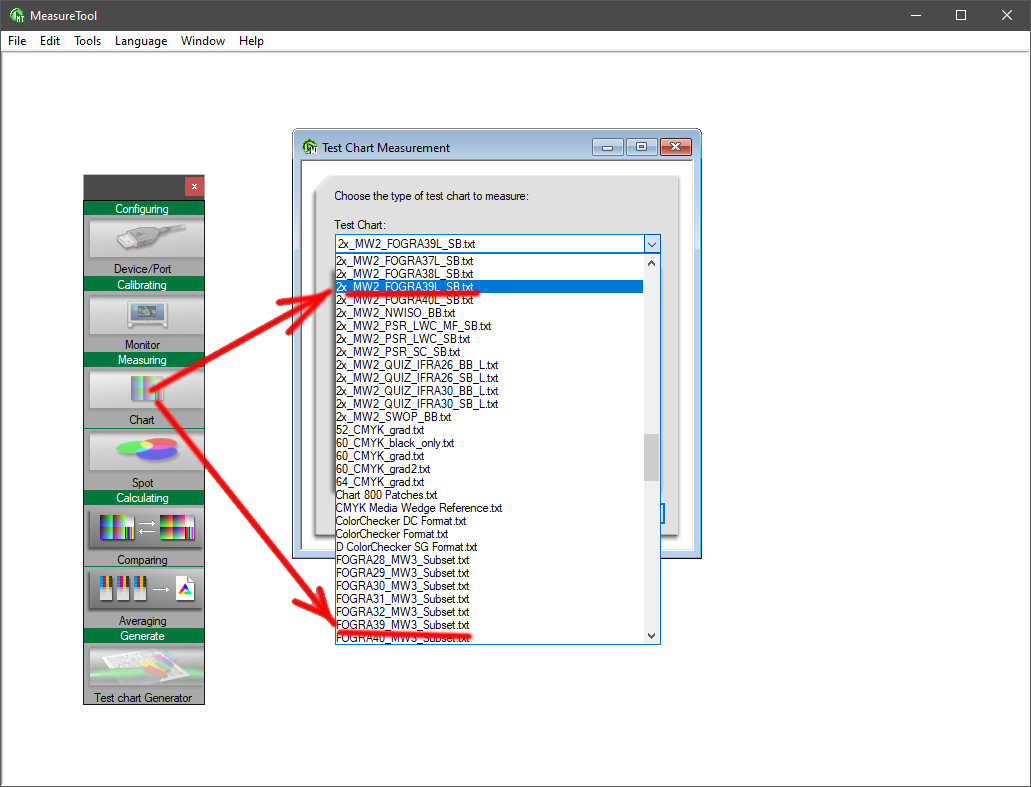Open the Monitor calibration icon

(x=144, y=315)
